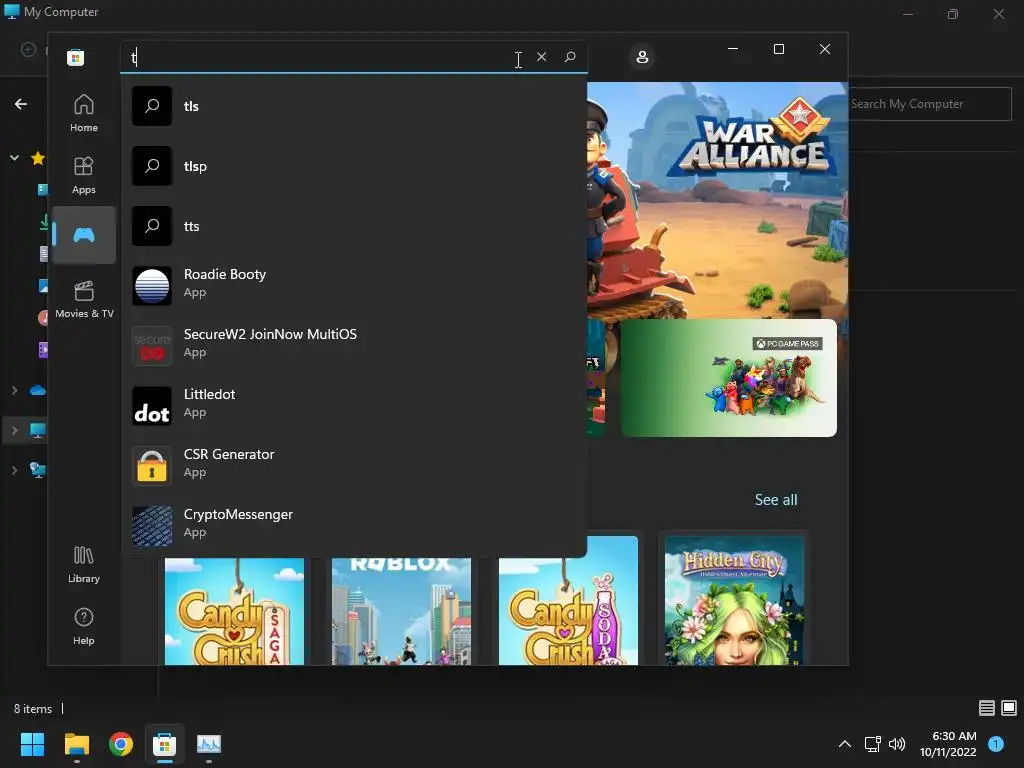Click the Microsoft Store logo icon
This screenshot has height=768, width=1024.
tap(76, 57)
